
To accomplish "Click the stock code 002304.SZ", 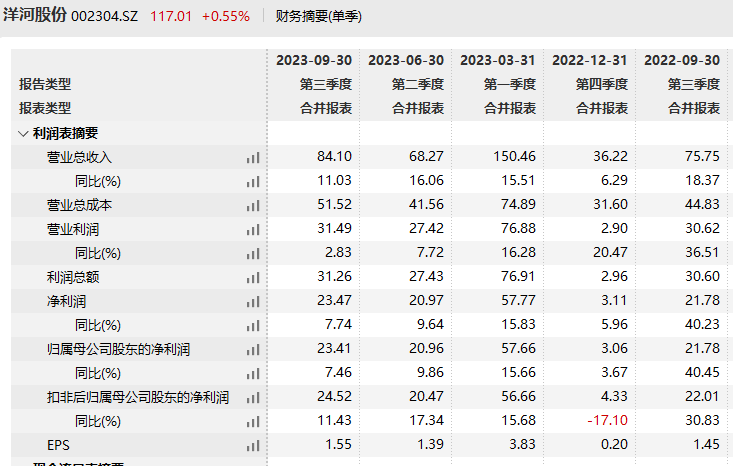I will (104, 16).
